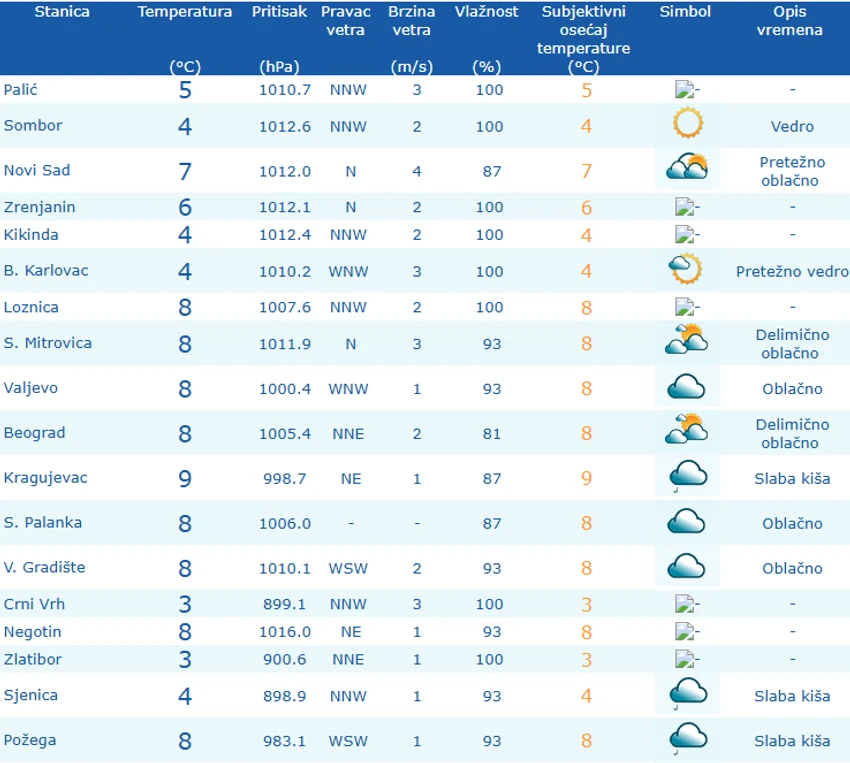This screenshot has height=763, width=850.
Task: Click the Stanica column header
Action: (62, 12)
